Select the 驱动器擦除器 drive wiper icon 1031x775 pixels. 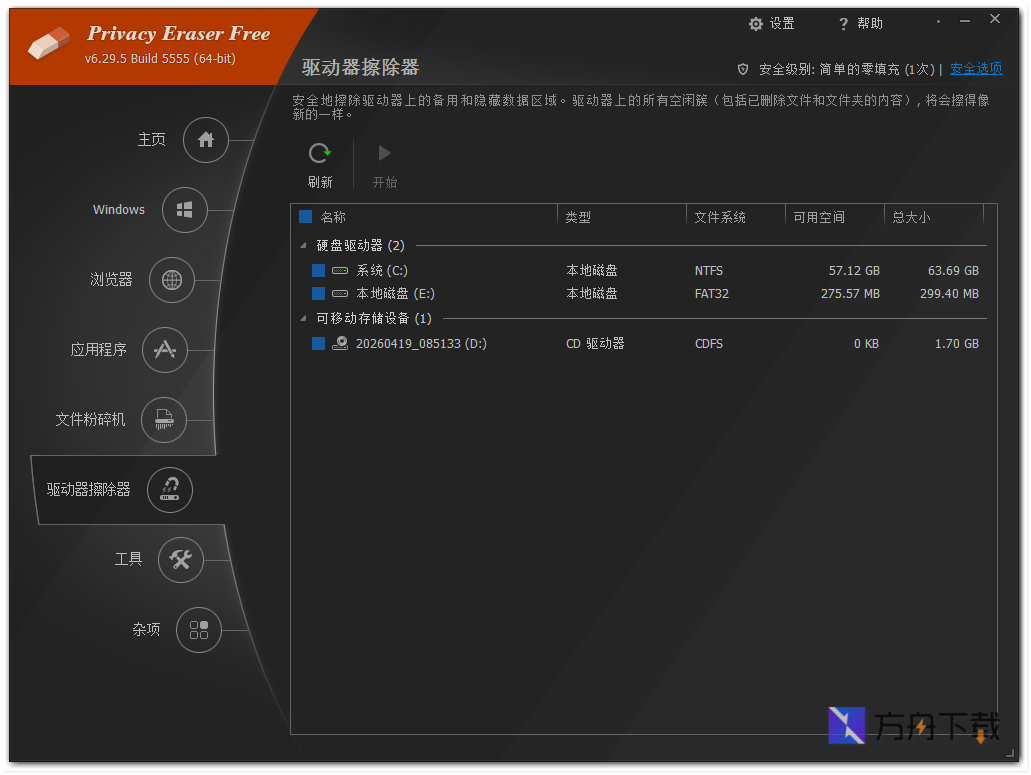pyautogui.click(x=170, y=490)
